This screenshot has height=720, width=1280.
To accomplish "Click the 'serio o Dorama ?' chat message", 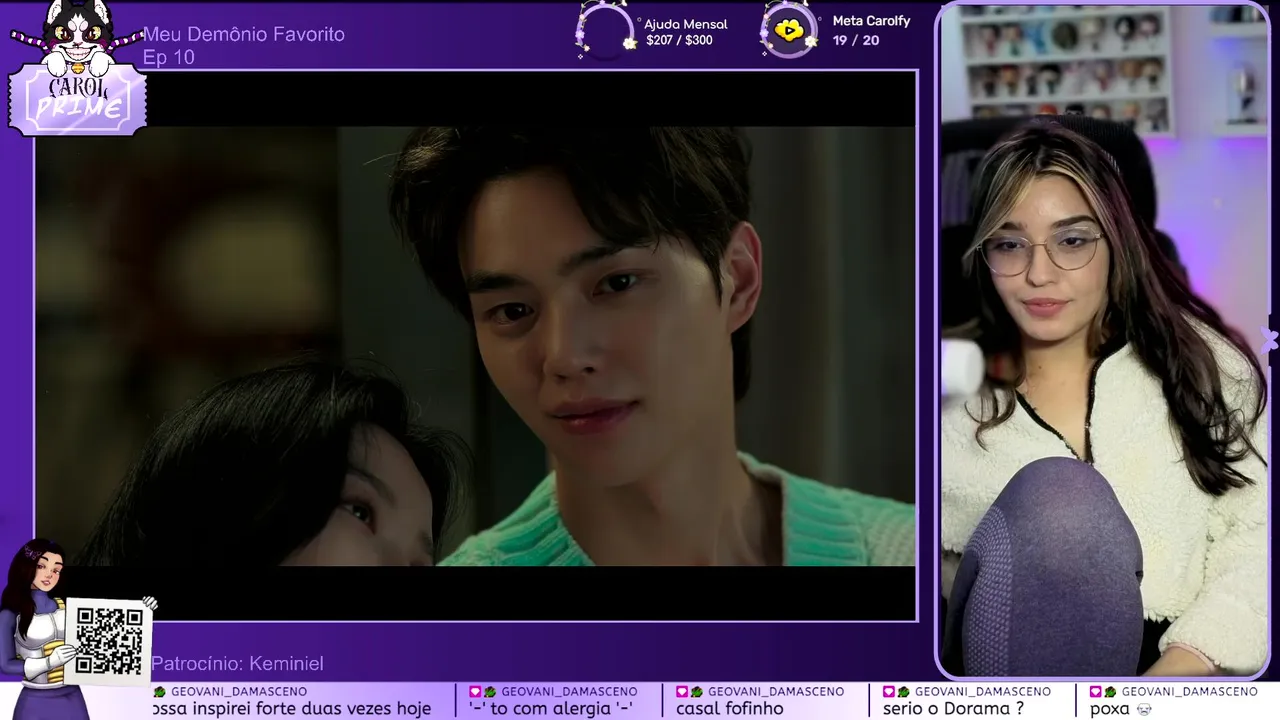I will tap(953, 709).
